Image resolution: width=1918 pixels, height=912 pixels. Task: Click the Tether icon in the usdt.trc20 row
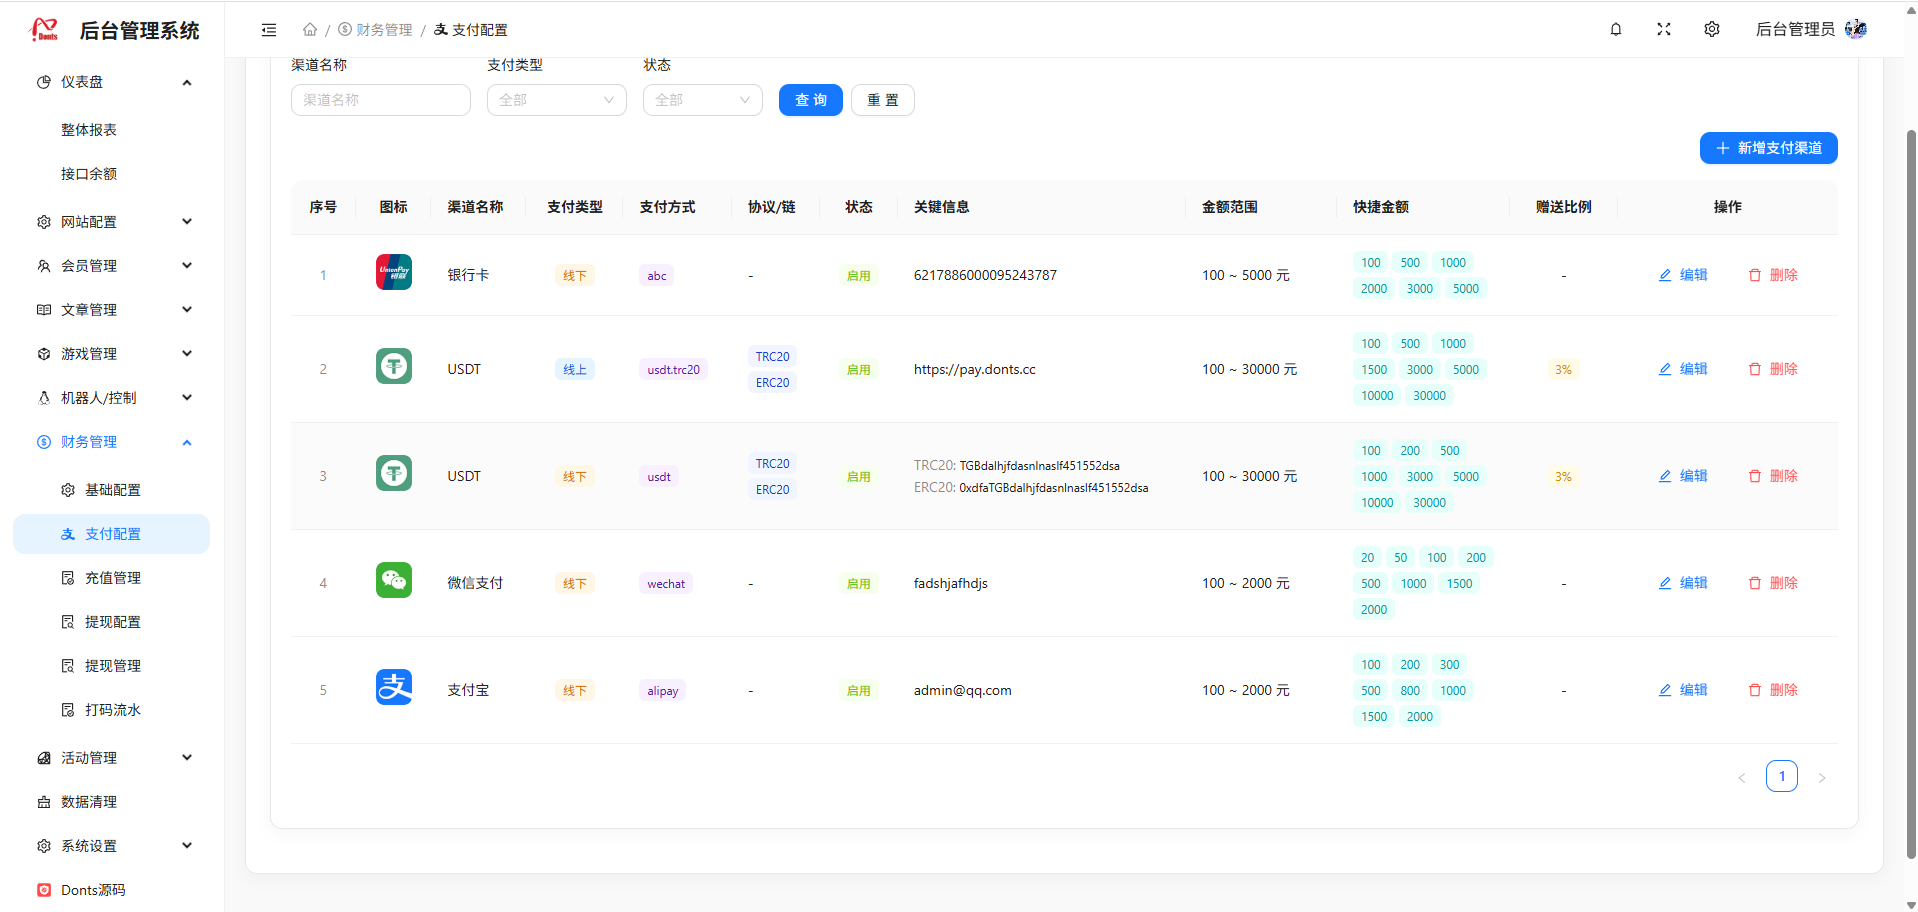394,366
